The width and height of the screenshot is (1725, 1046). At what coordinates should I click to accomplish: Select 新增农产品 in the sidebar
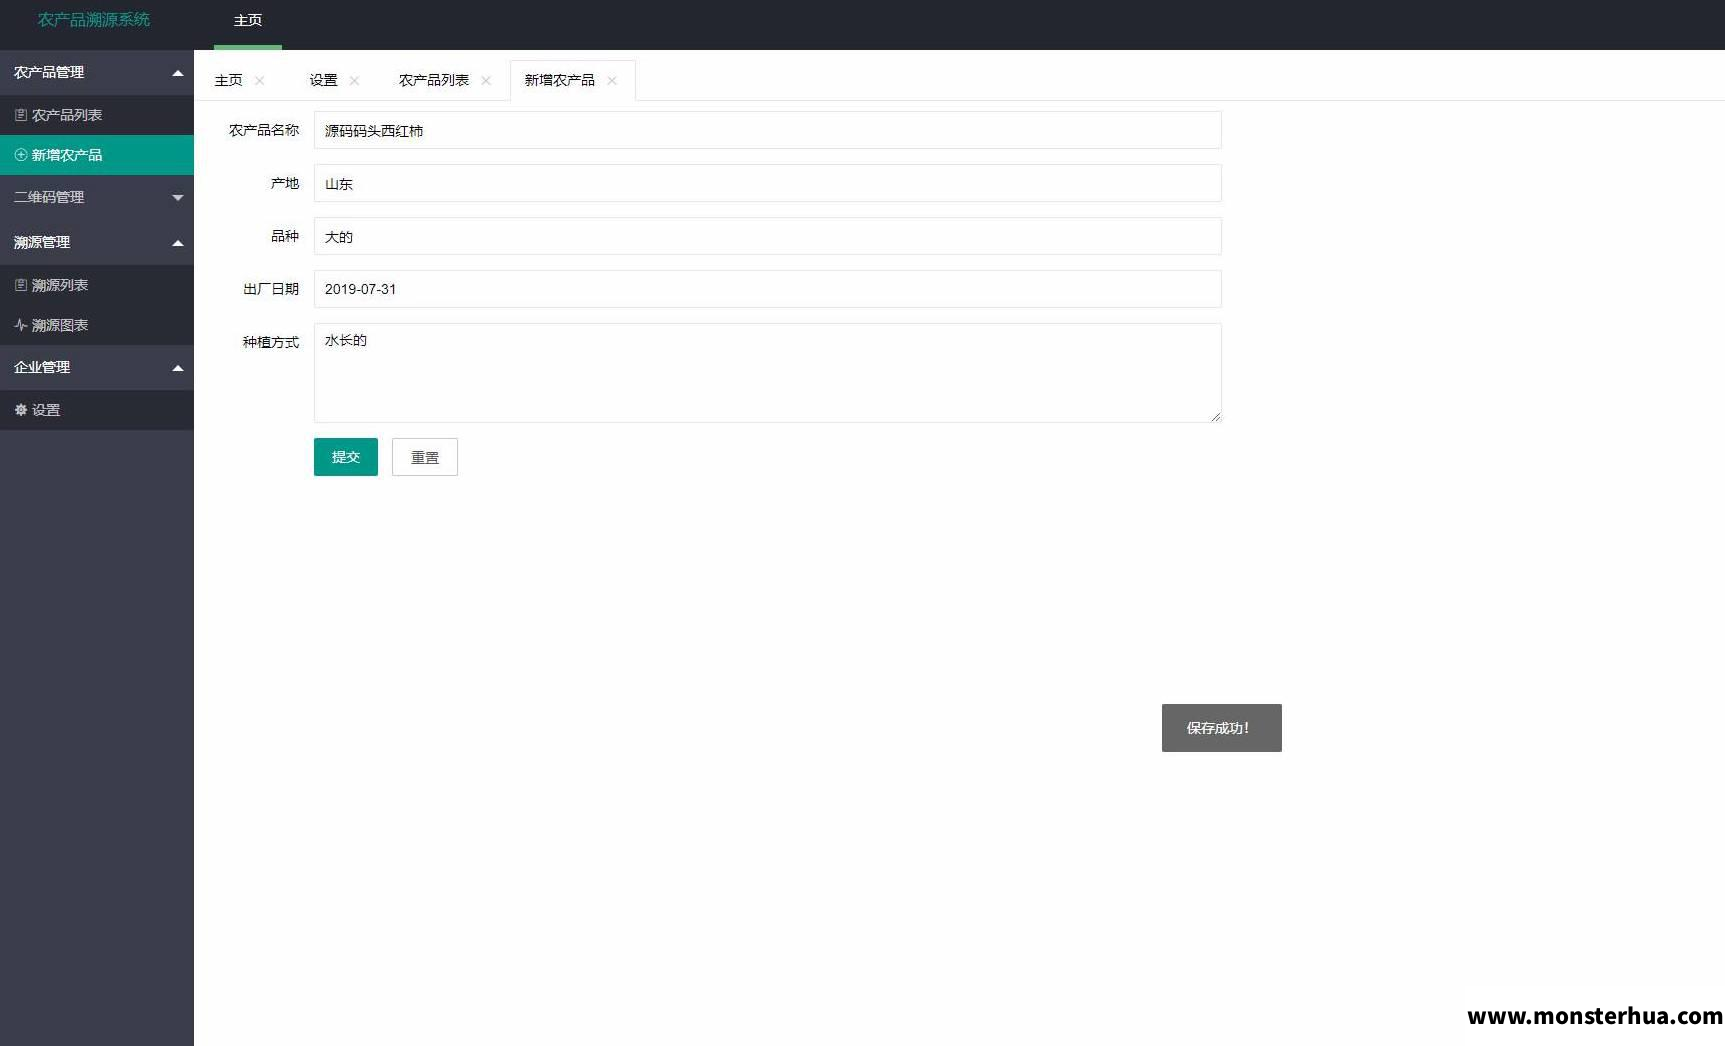click(x=97, y=155)
